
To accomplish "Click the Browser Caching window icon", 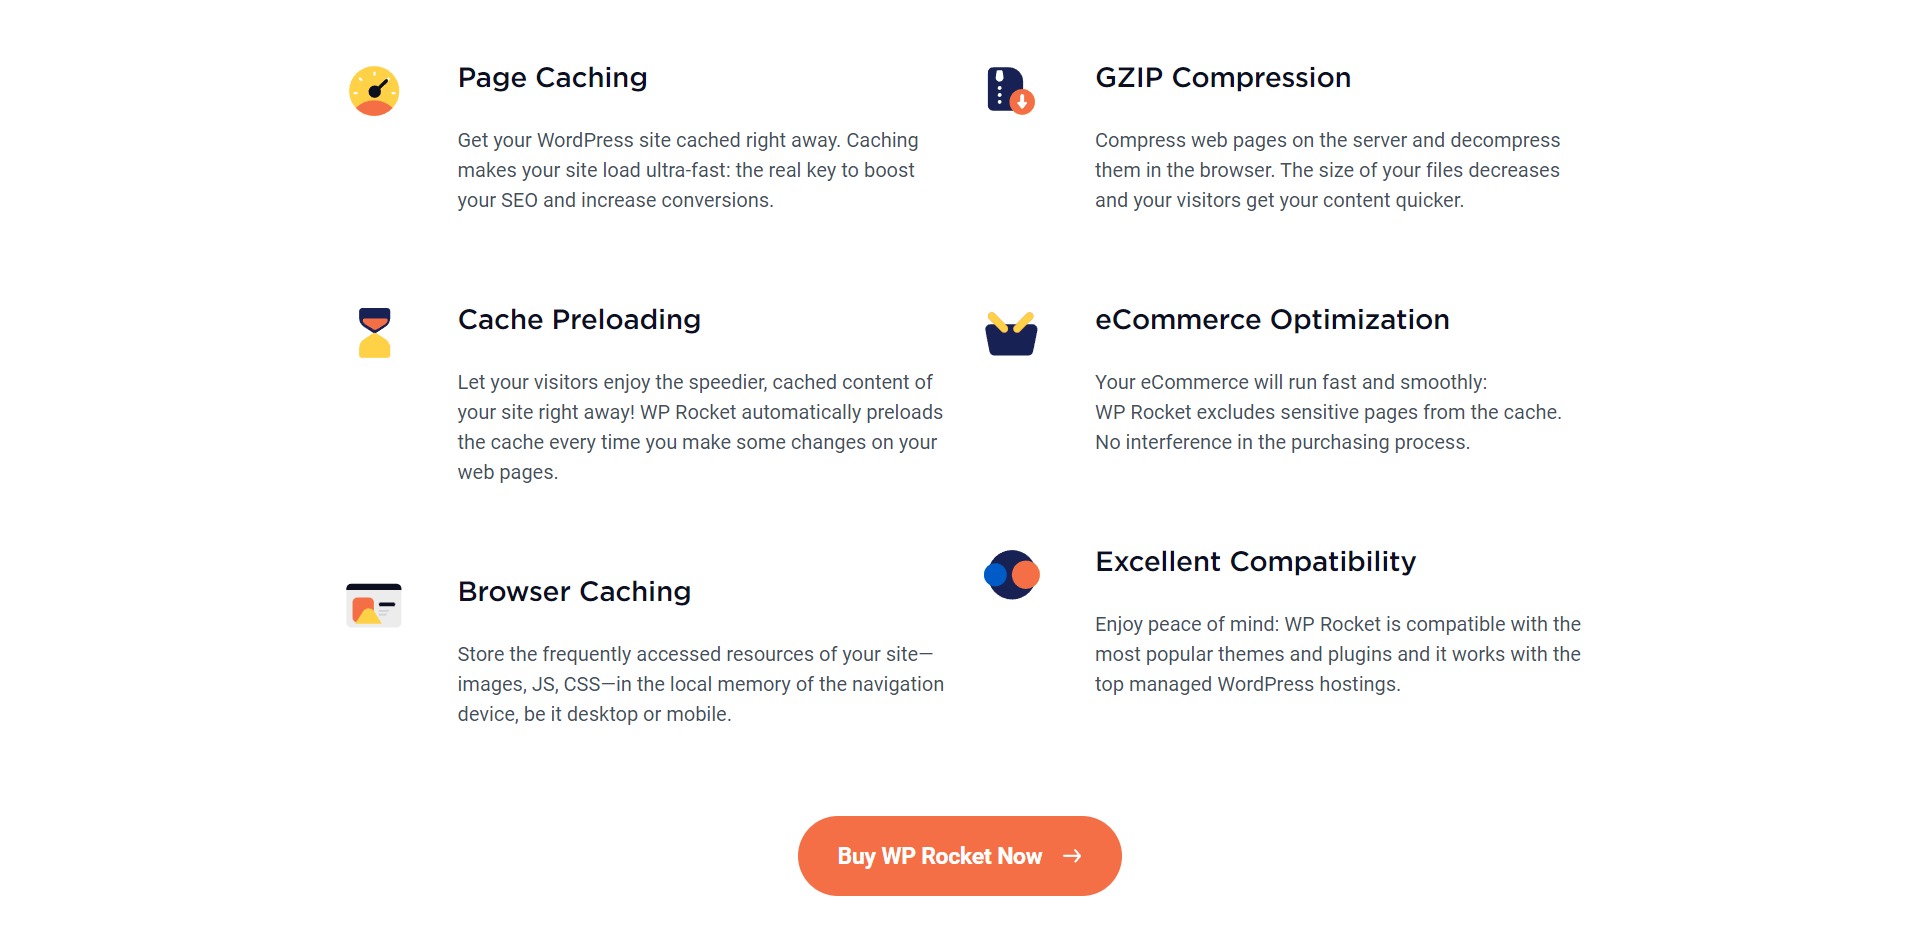I will 374,605.
